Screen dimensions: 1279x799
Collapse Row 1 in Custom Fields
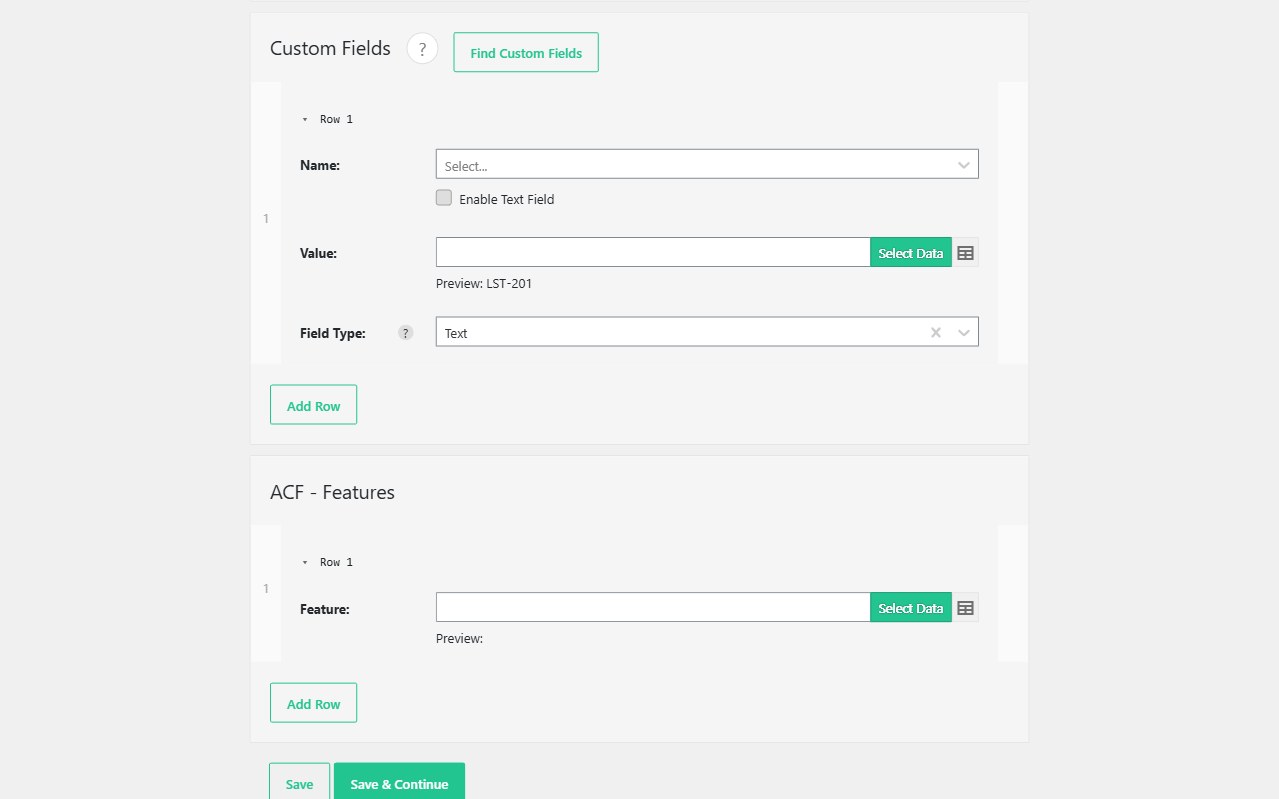pyautogui.click(x=305, y=119)
